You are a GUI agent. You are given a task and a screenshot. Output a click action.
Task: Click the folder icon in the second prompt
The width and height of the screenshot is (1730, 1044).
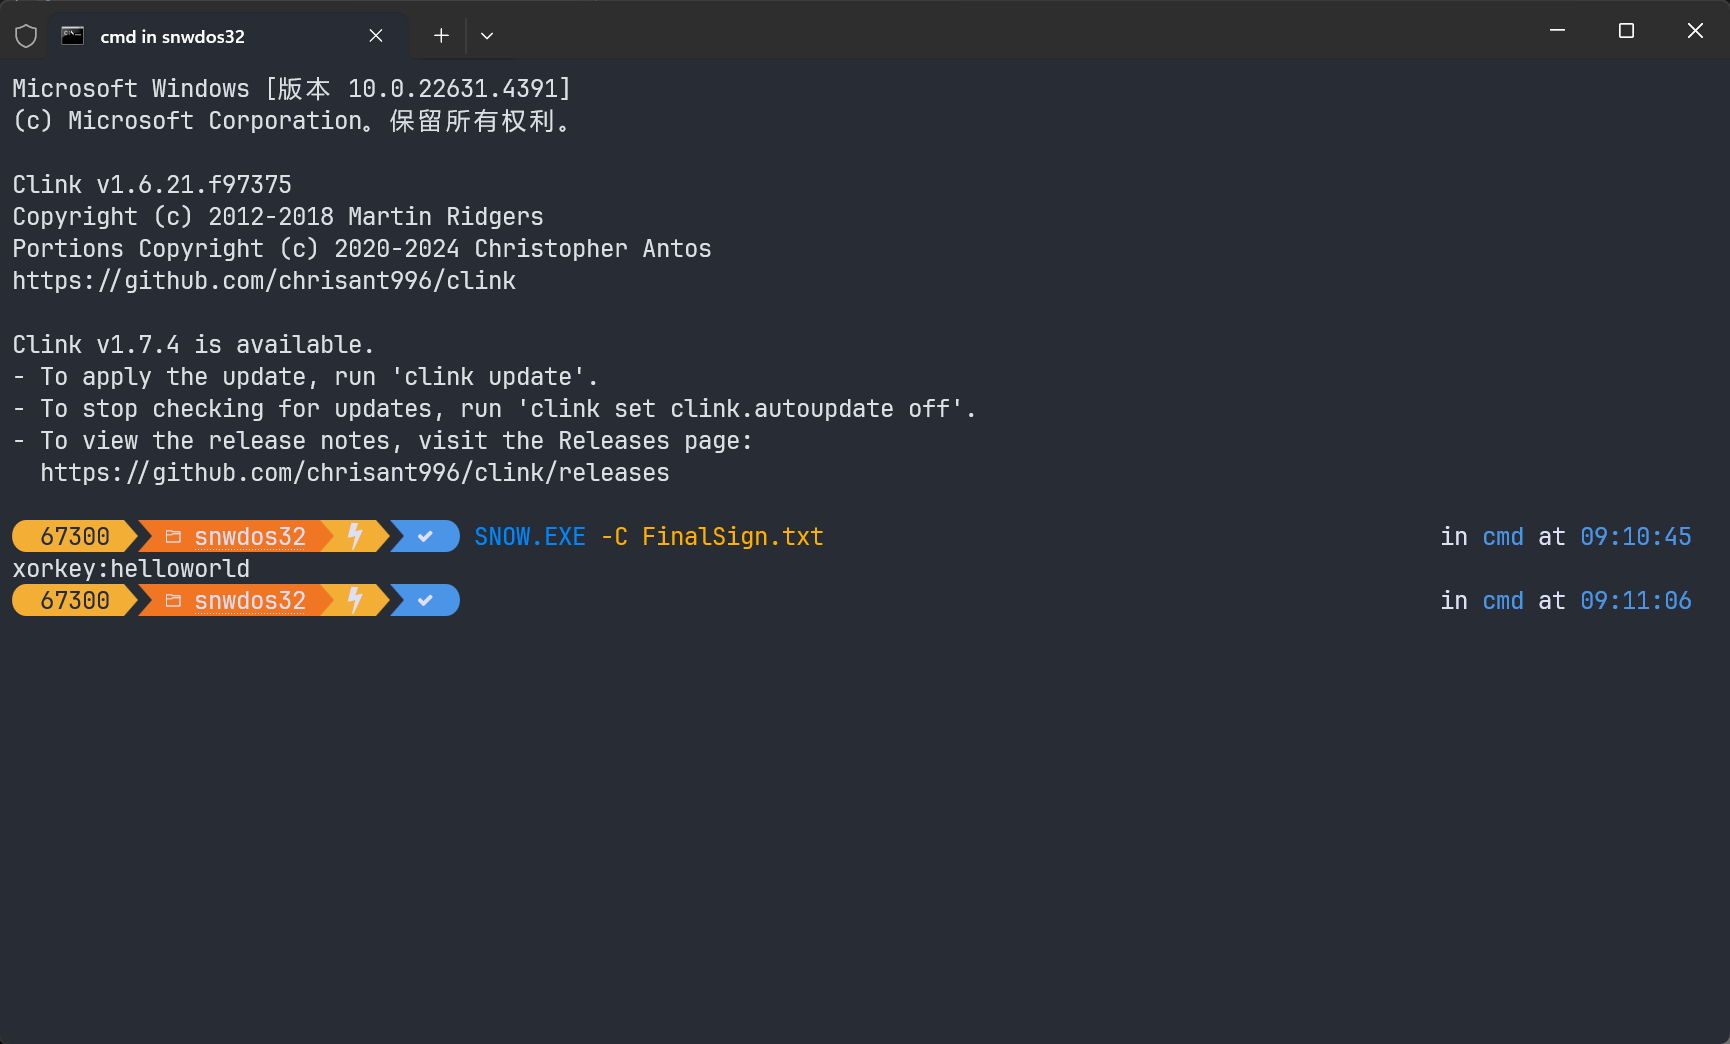click(173, 601)
